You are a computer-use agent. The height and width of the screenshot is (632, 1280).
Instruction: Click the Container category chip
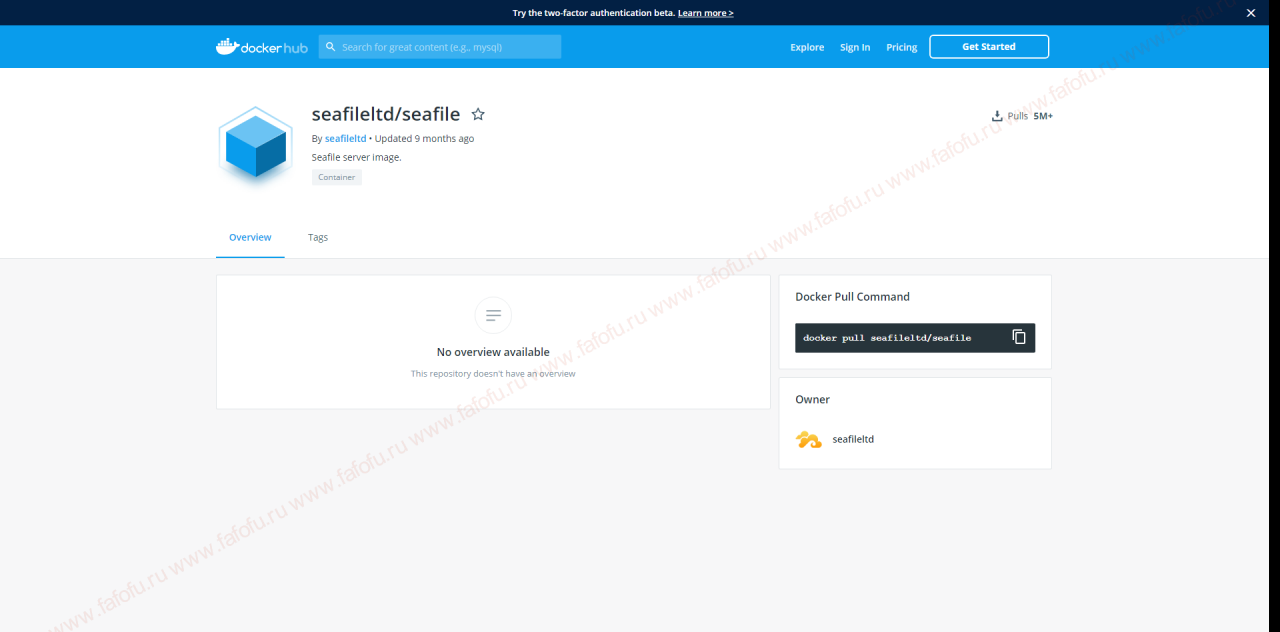[337, 177]
